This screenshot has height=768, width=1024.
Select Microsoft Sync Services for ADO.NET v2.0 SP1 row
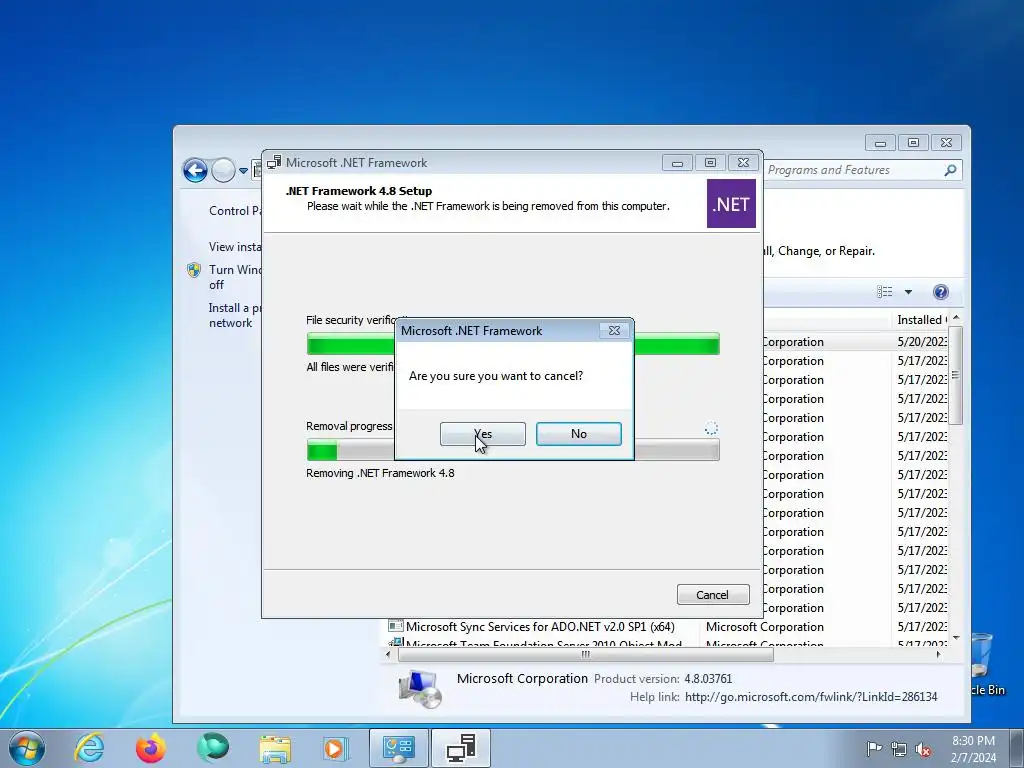[666, 626]
